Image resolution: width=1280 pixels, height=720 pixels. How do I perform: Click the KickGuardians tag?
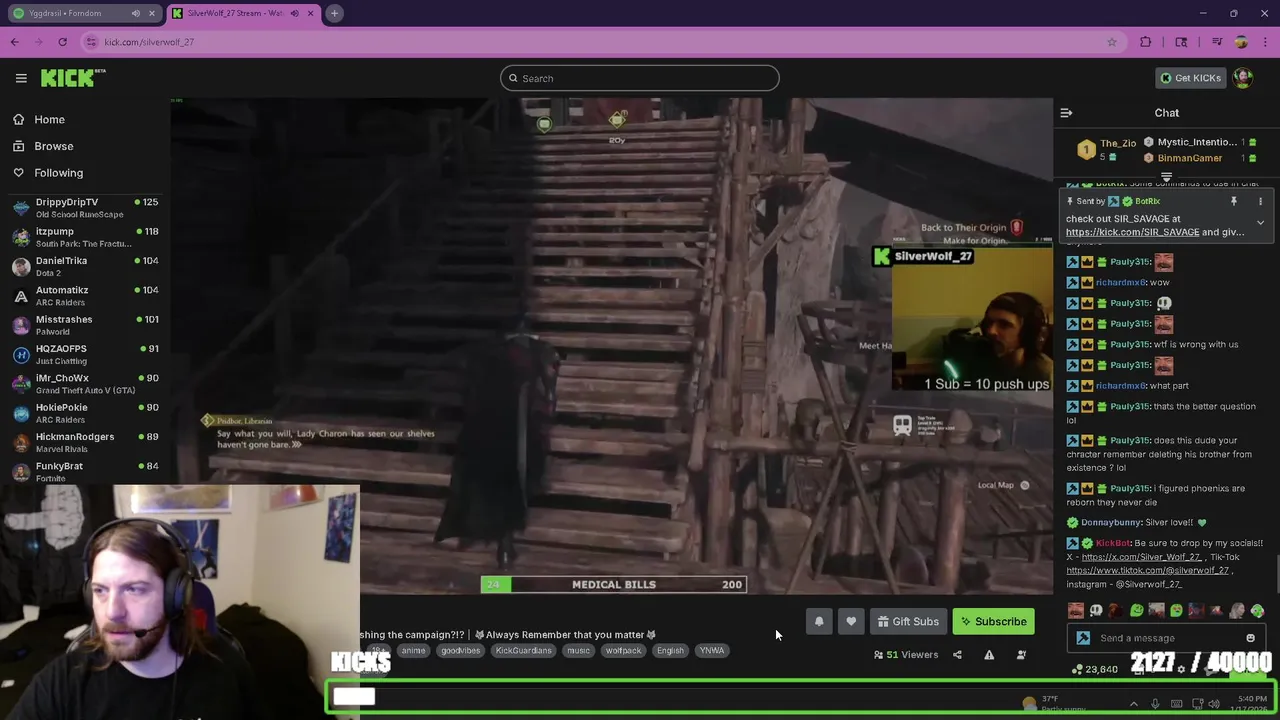pos(524,650)
